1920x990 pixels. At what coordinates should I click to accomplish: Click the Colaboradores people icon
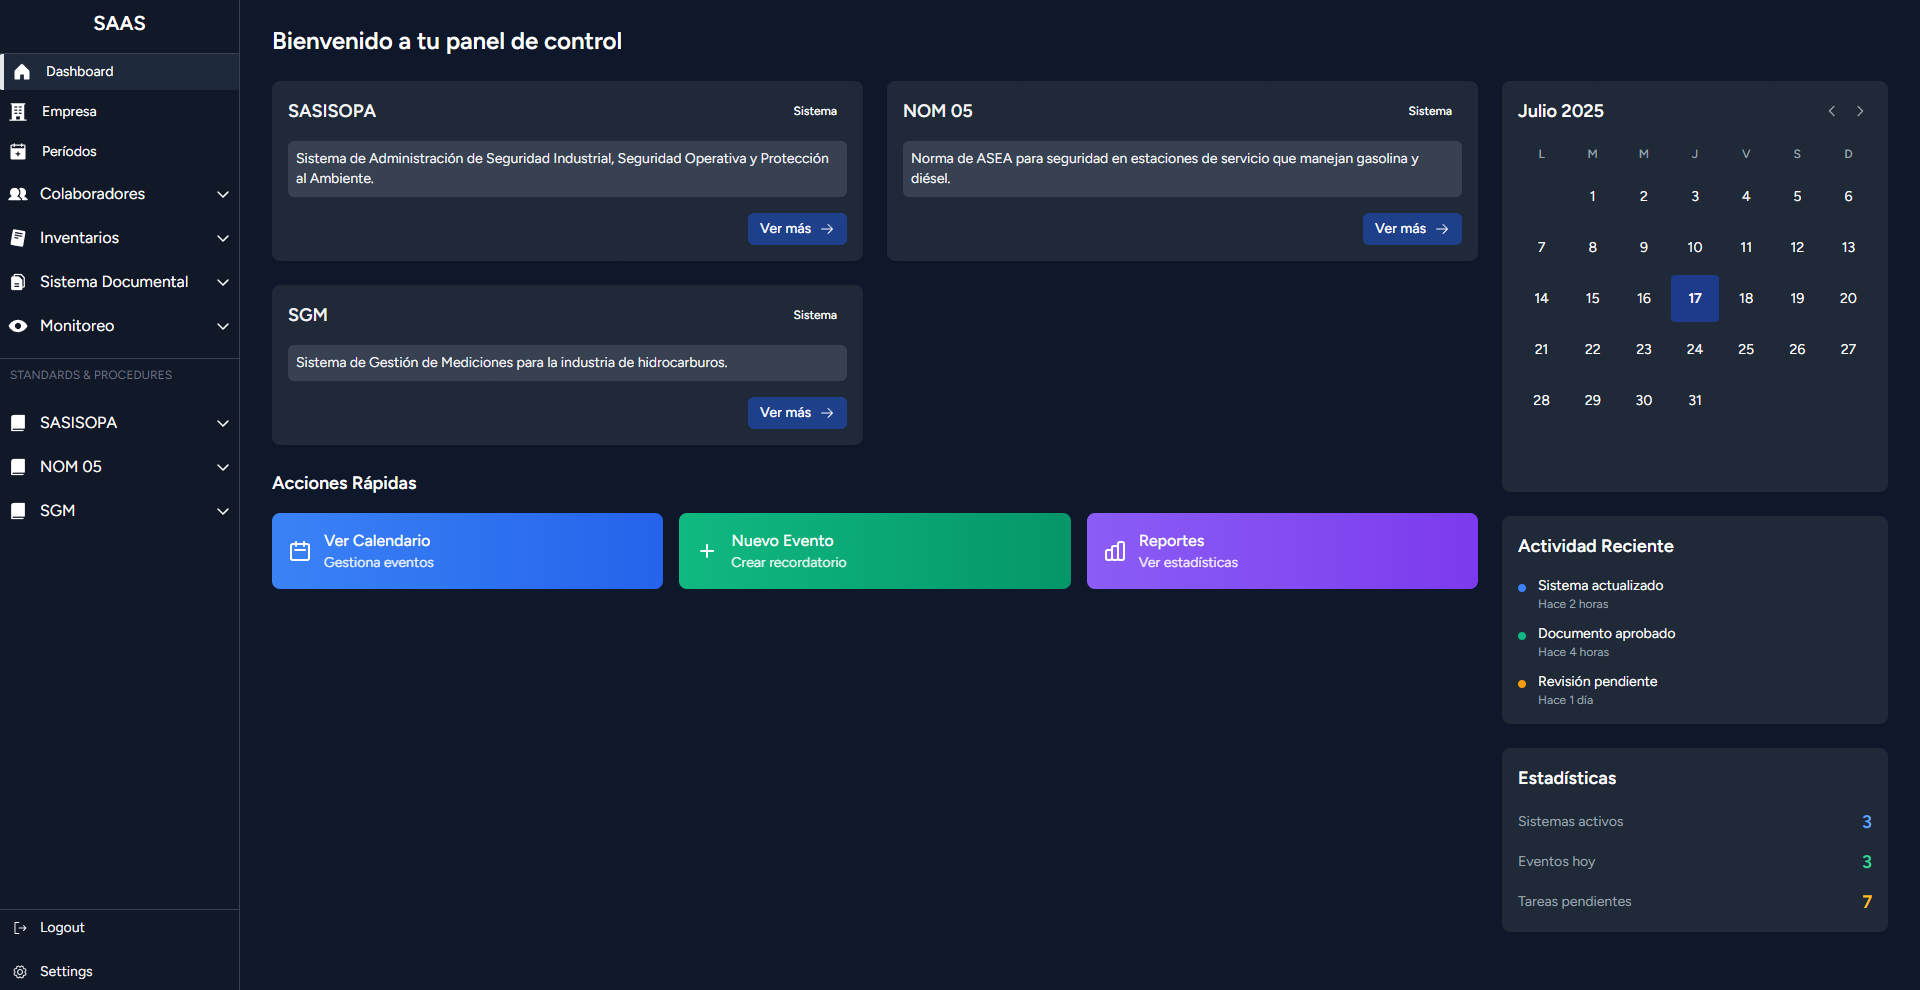18,194
